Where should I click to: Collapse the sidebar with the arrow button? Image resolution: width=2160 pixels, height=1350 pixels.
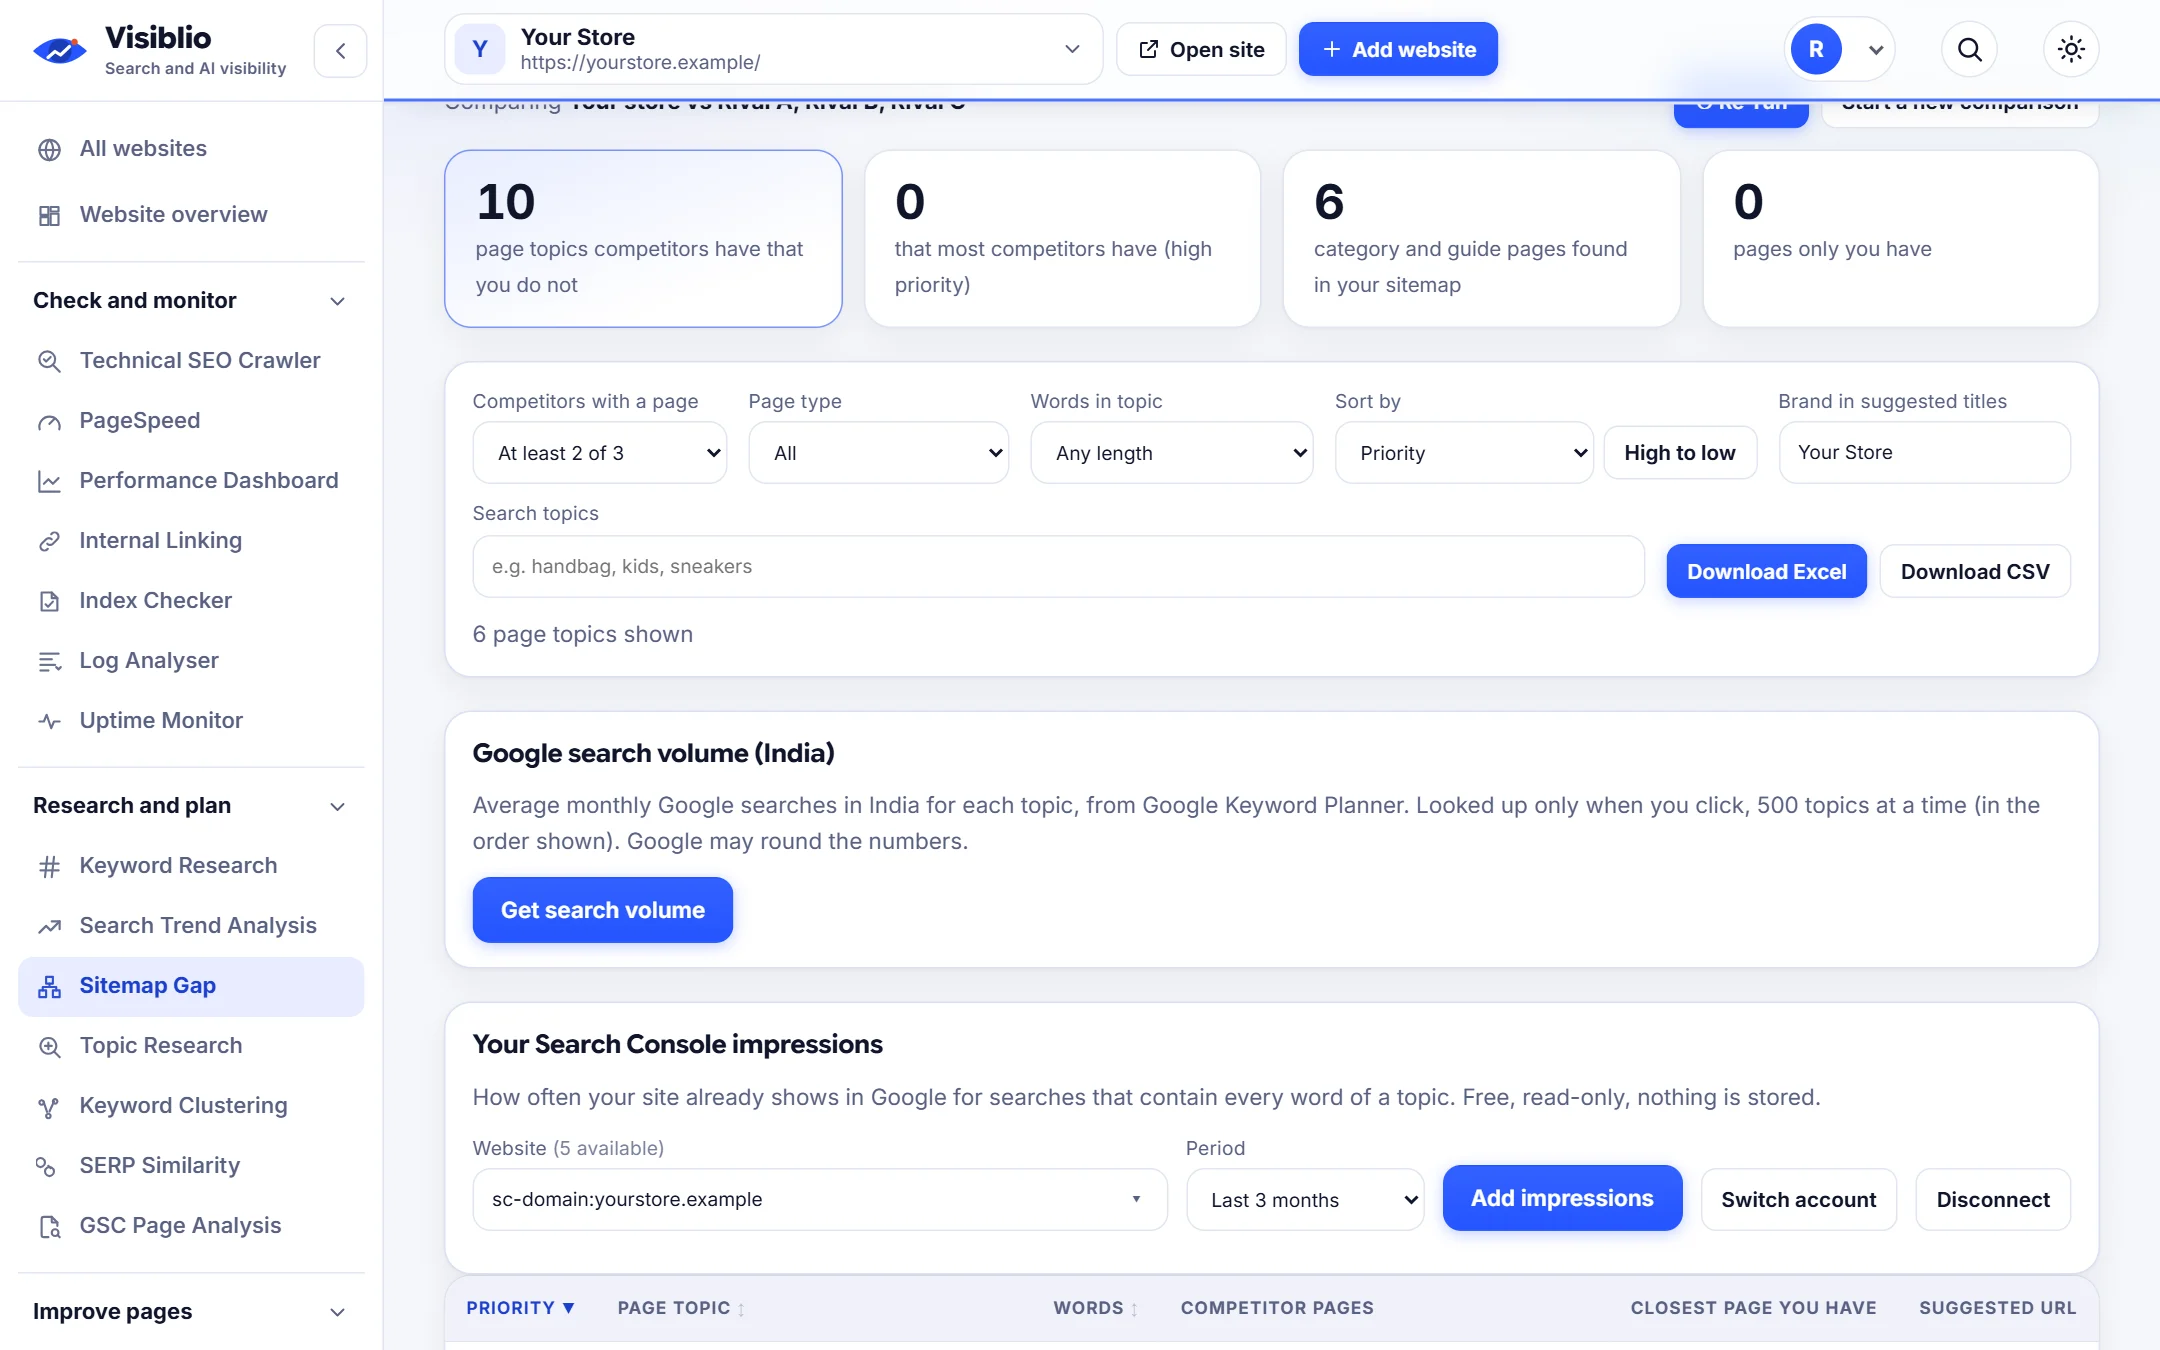tap(341, 50)
